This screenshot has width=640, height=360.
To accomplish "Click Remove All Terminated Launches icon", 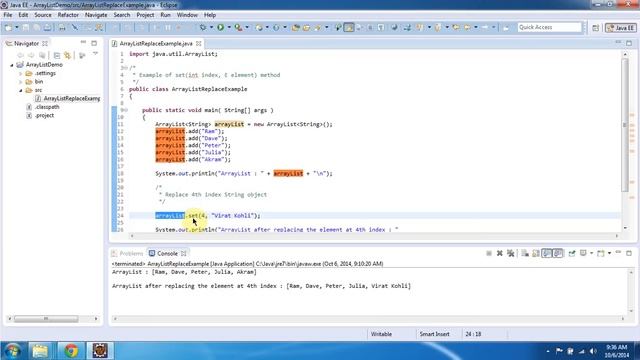I will pyautogui.click(x=510, y=253).
